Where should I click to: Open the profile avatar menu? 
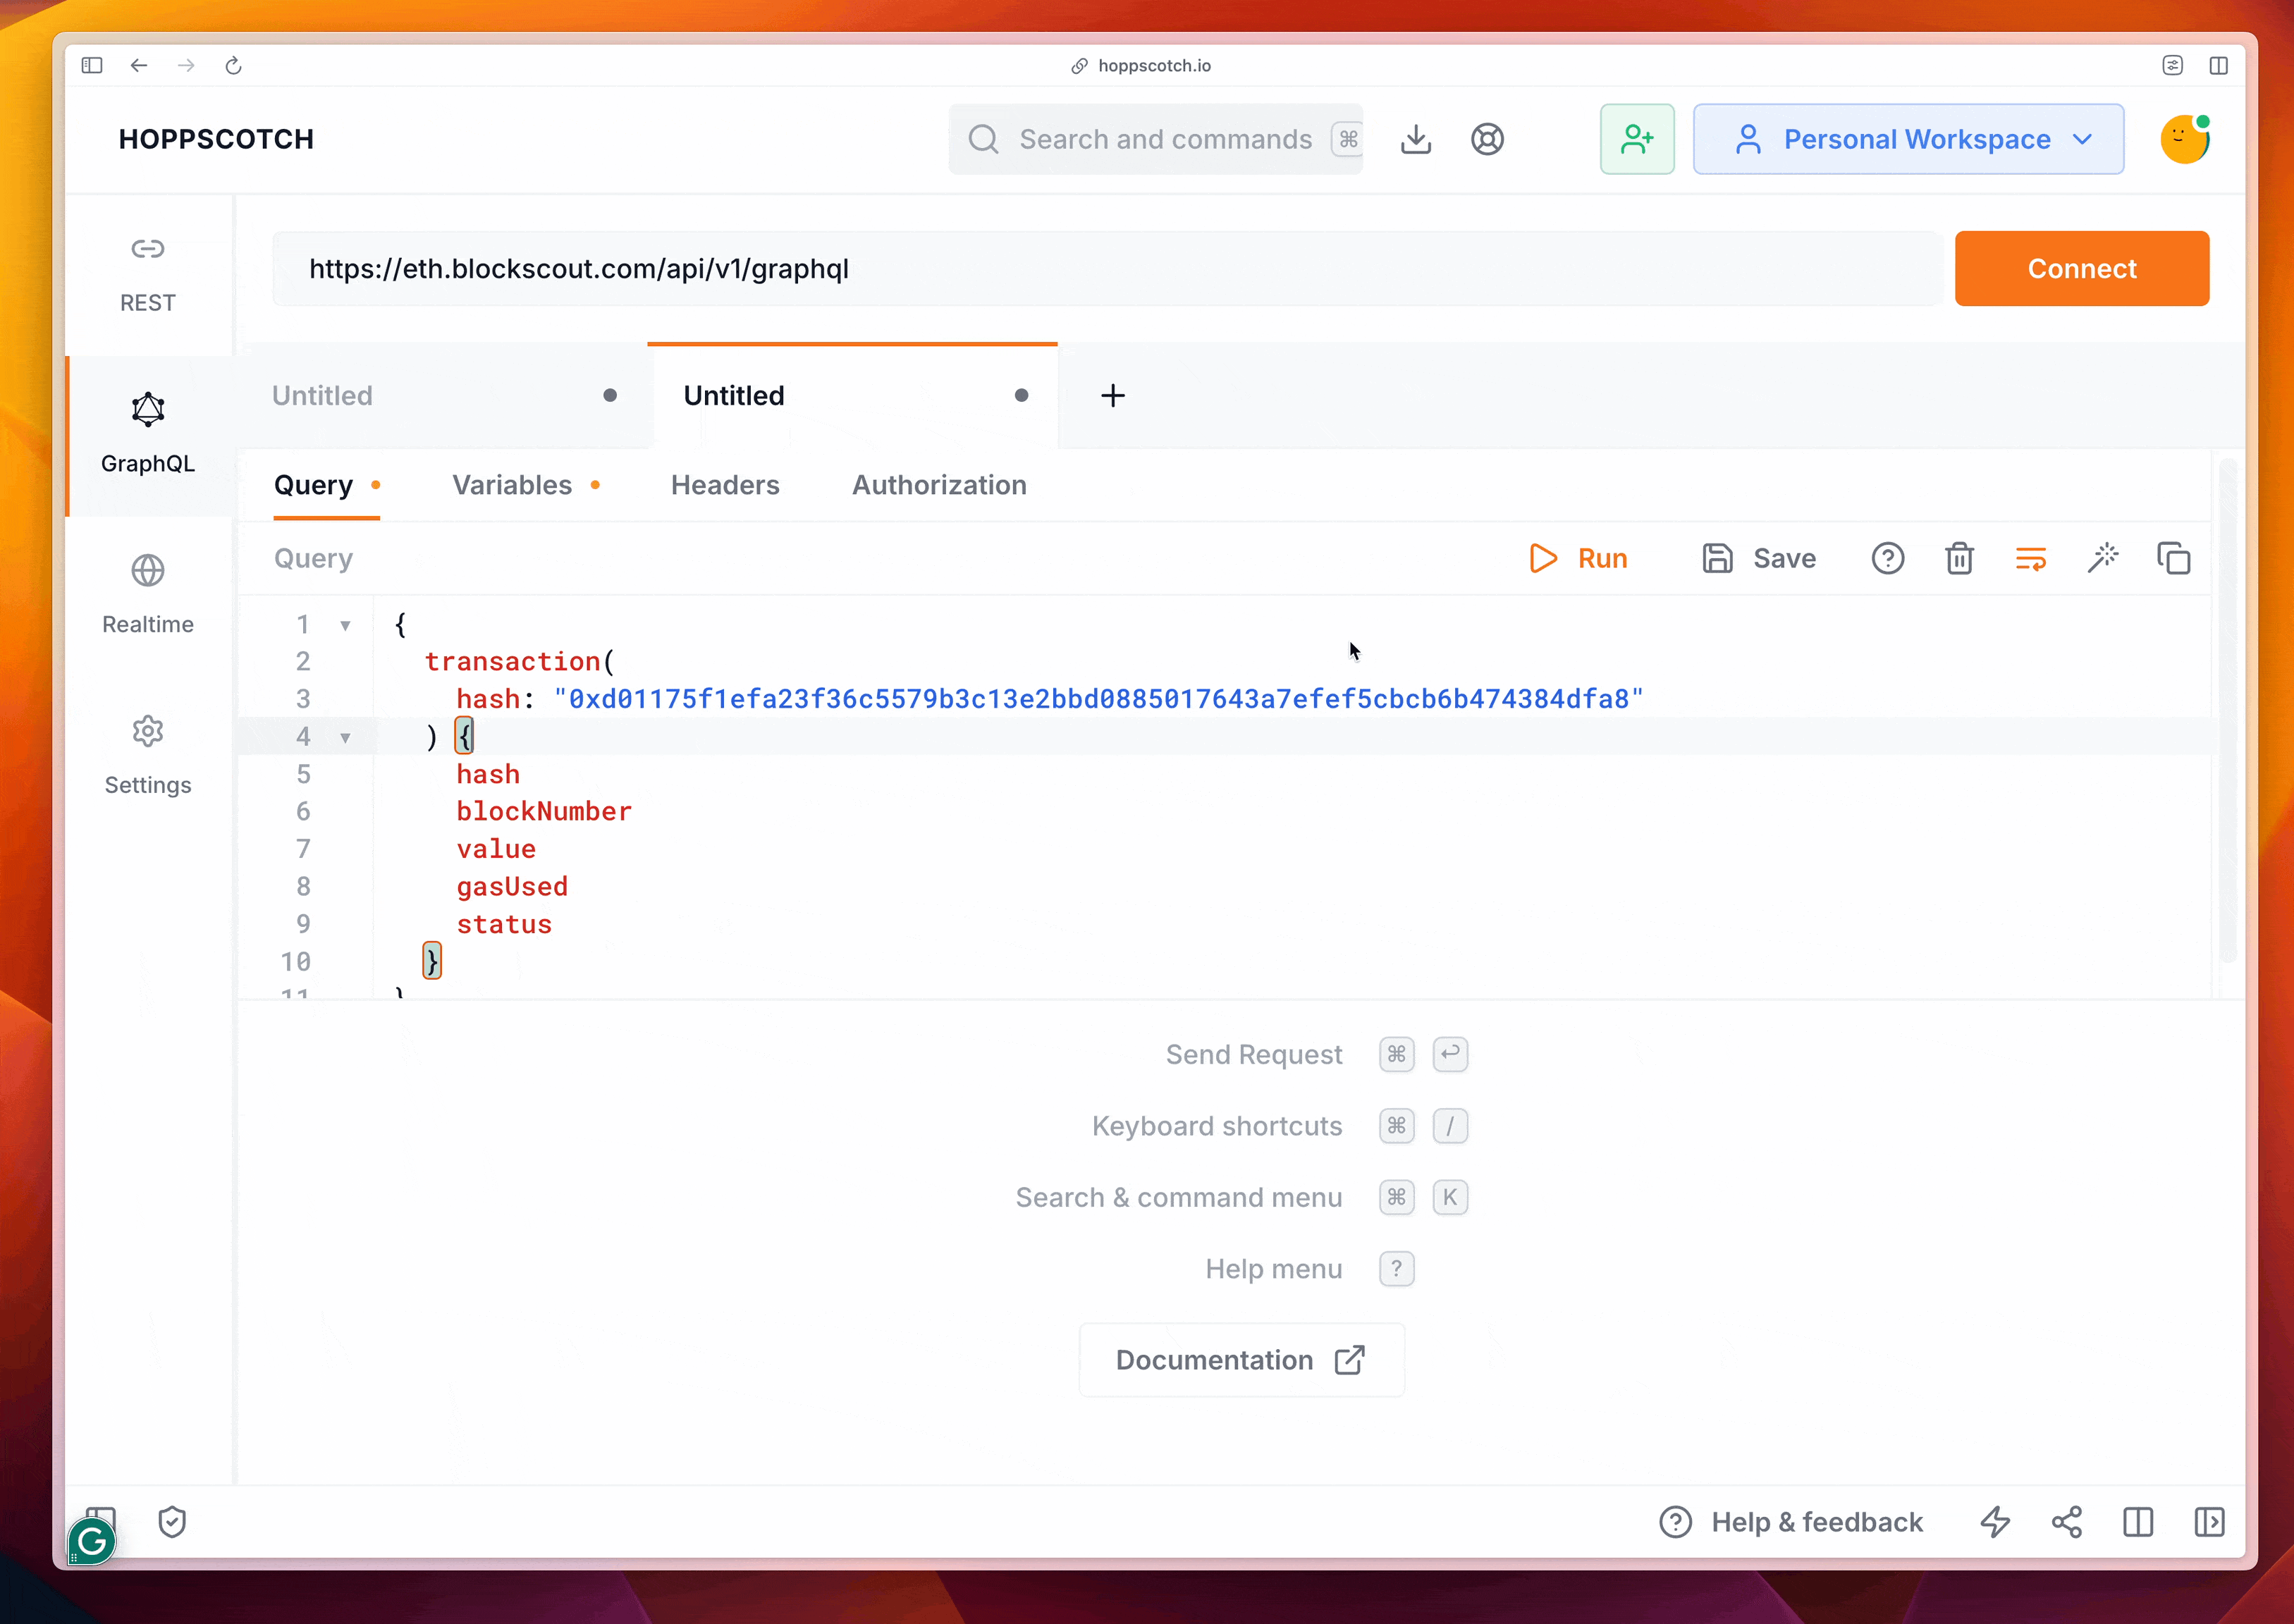tap(2184, 139)
